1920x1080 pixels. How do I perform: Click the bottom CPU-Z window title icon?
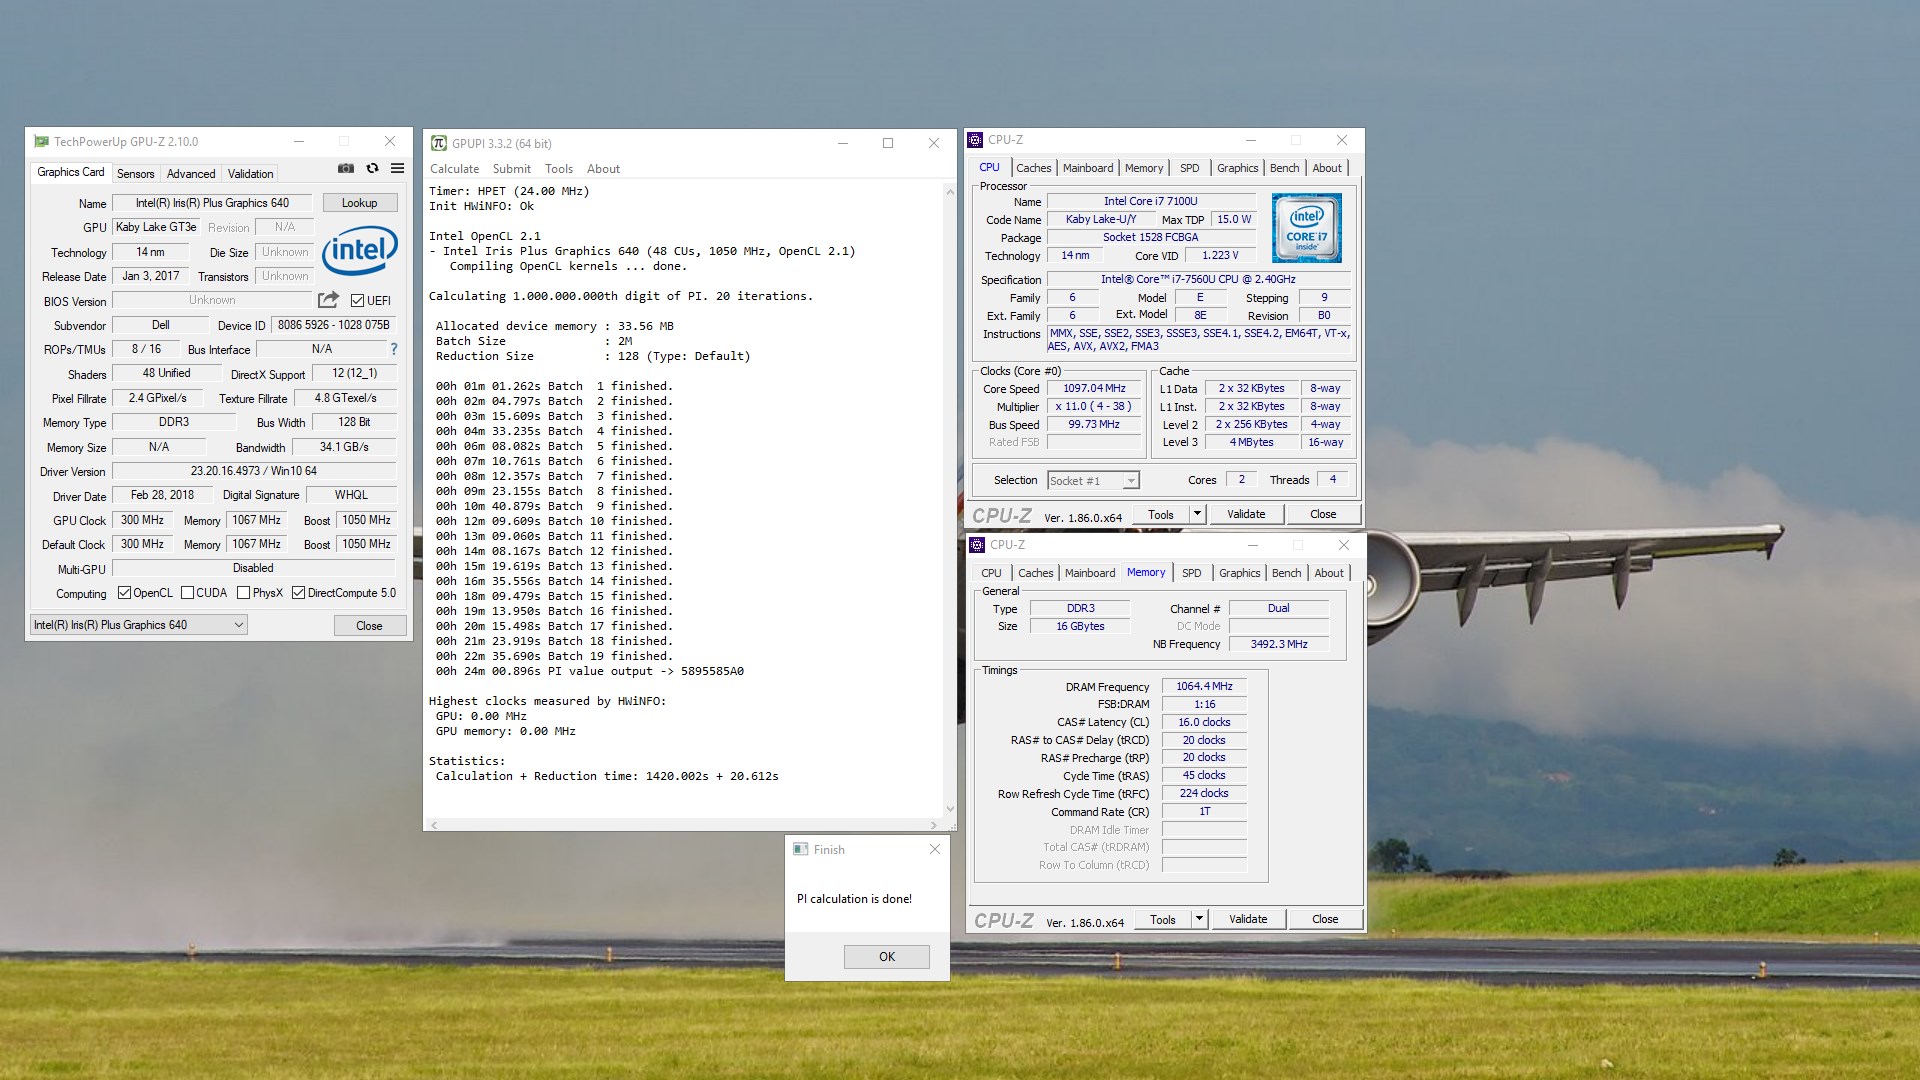point(977,545)
